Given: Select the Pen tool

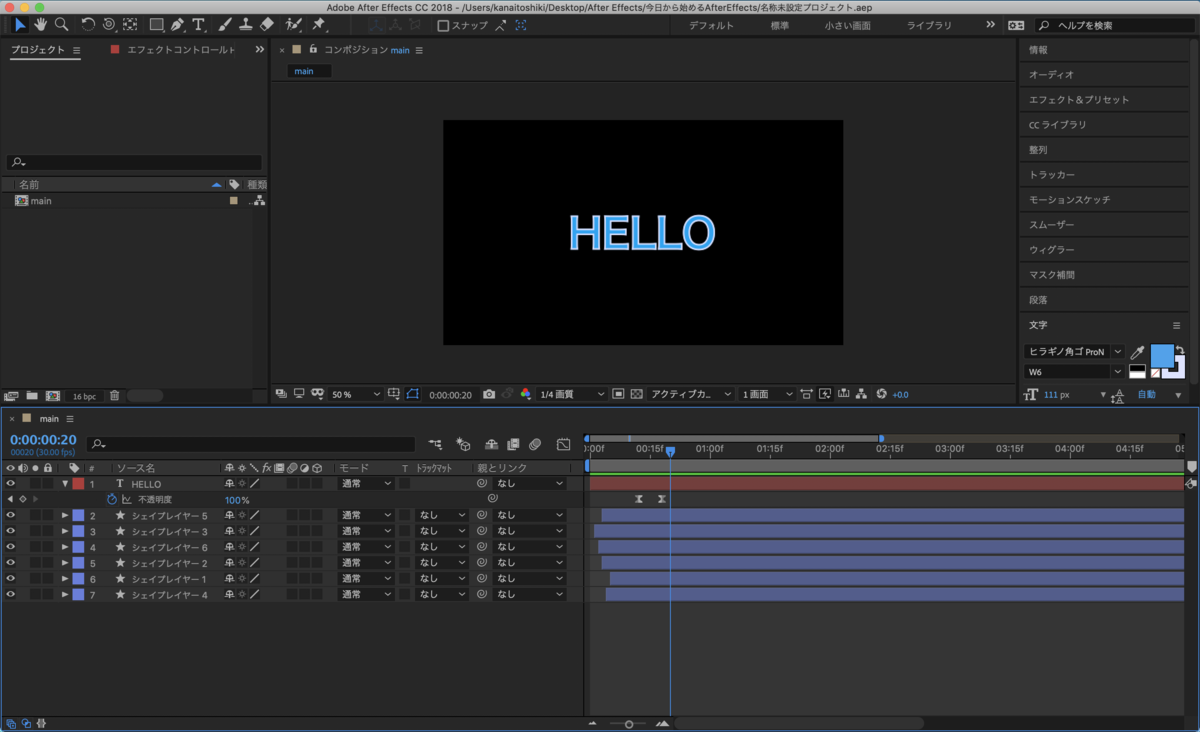Looking at the screenshot, I should click(177, 24).
